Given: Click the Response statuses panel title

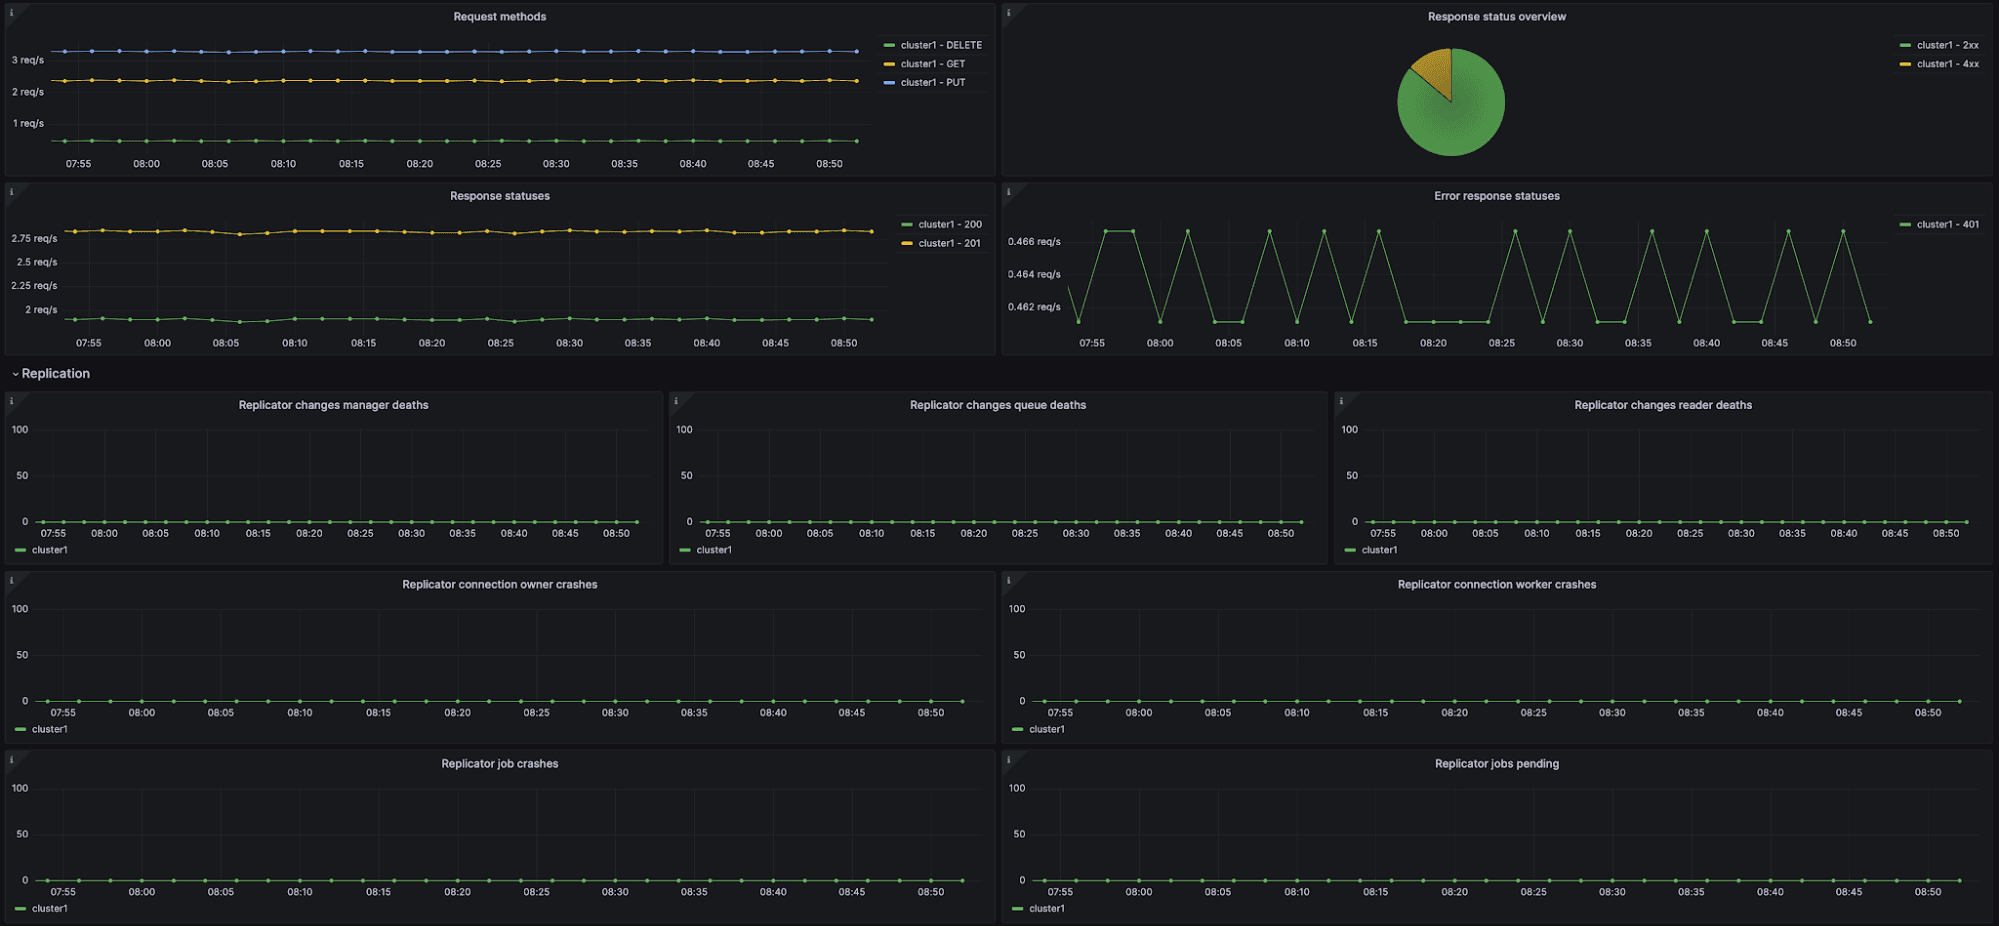Looking at the screenshot, I should 500,196.
